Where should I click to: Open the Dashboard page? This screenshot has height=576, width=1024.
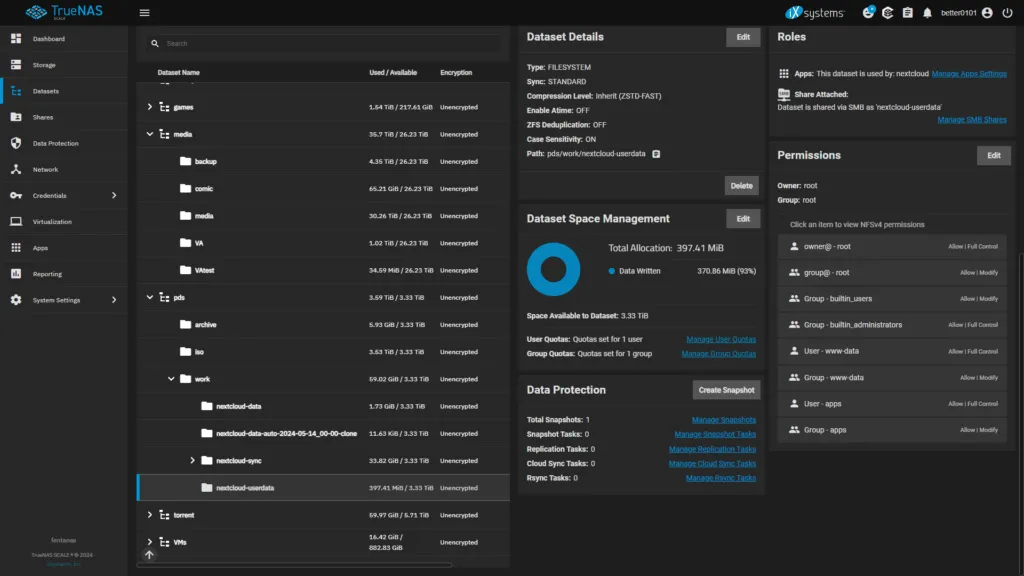[47, 39]
